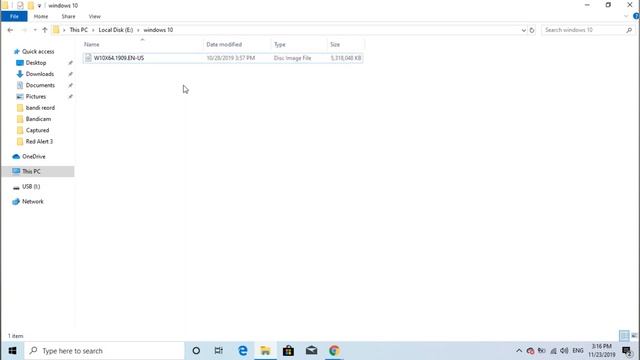Open the Mail app from taskbar

311,351
